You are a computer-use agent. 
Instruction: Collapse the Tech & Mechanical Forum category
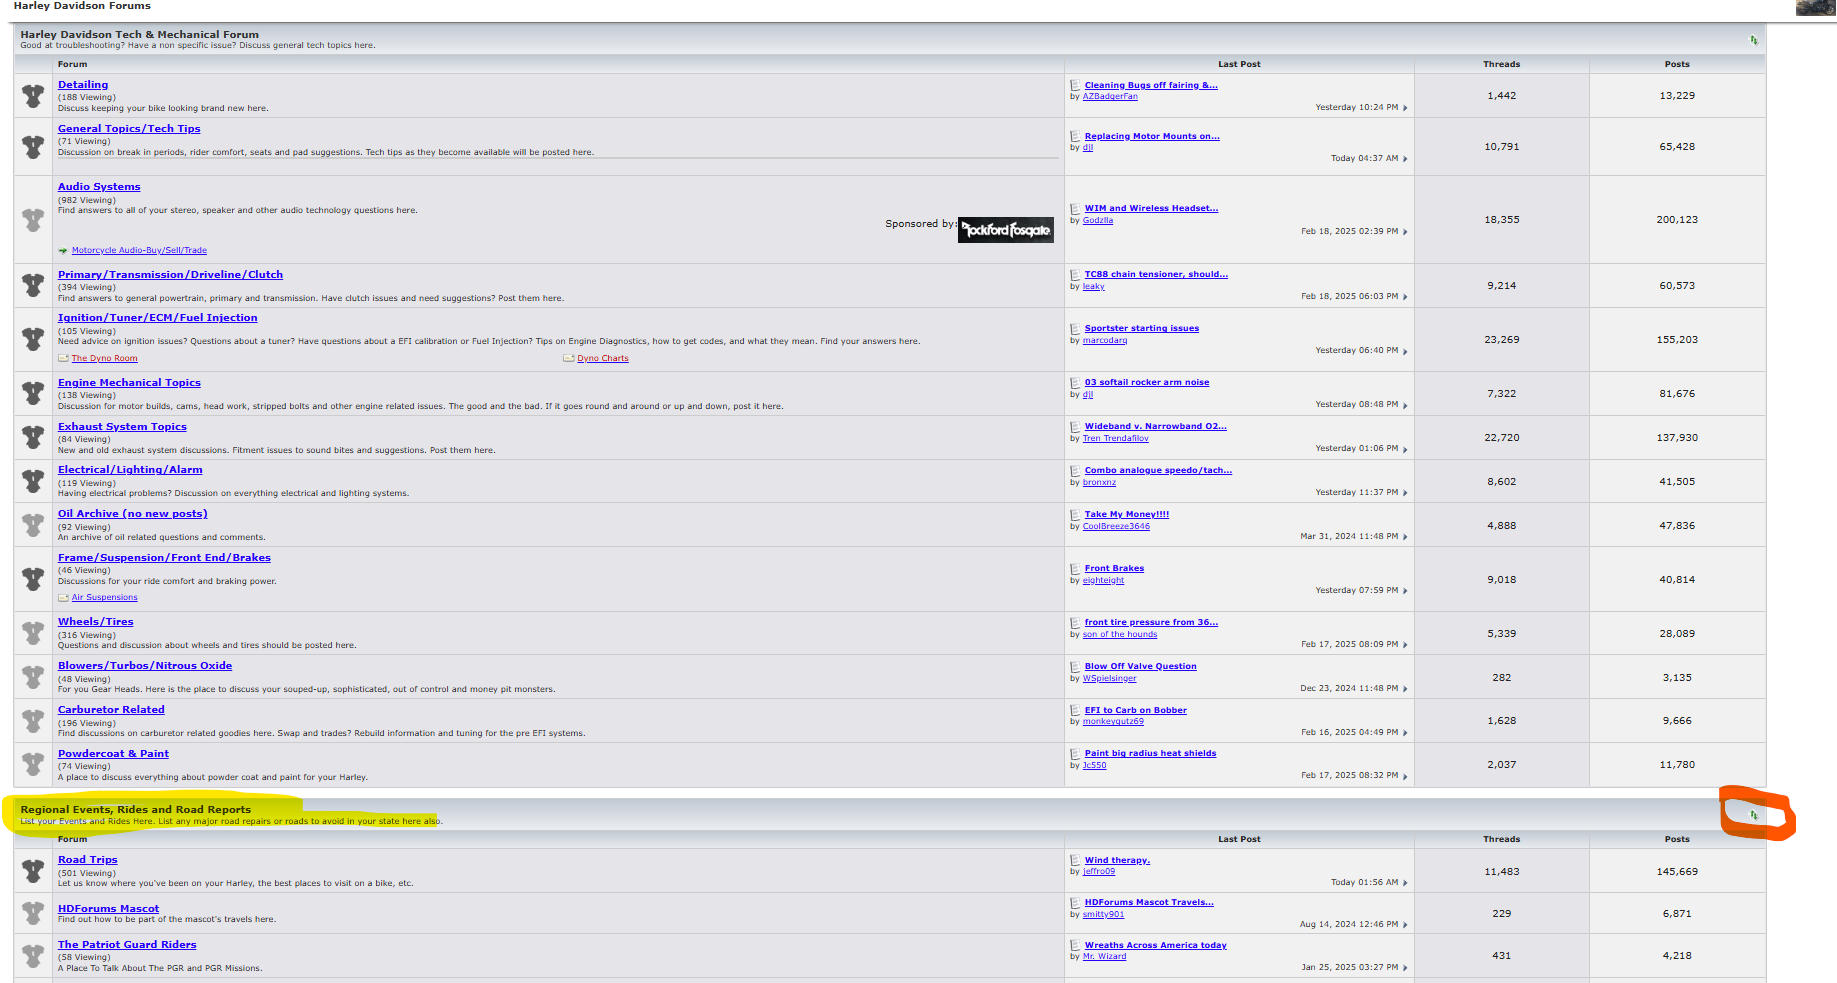tap(1753, 40)
